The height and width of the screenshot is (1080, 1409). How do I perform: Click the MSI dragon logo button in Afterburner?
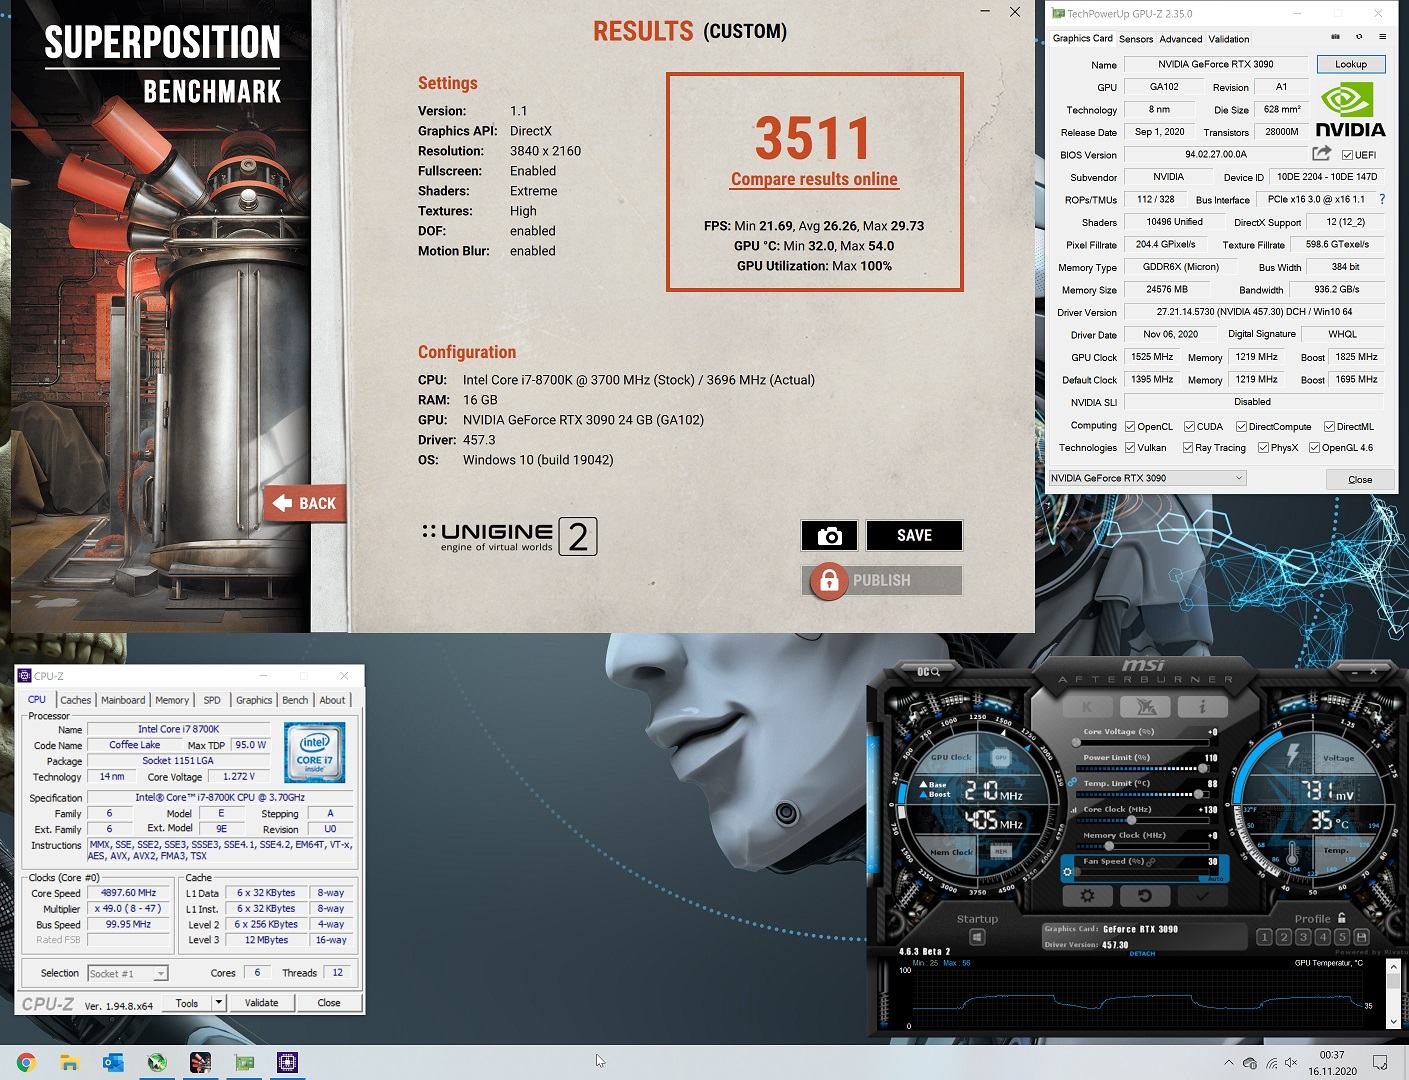[x=1145, y=707]
